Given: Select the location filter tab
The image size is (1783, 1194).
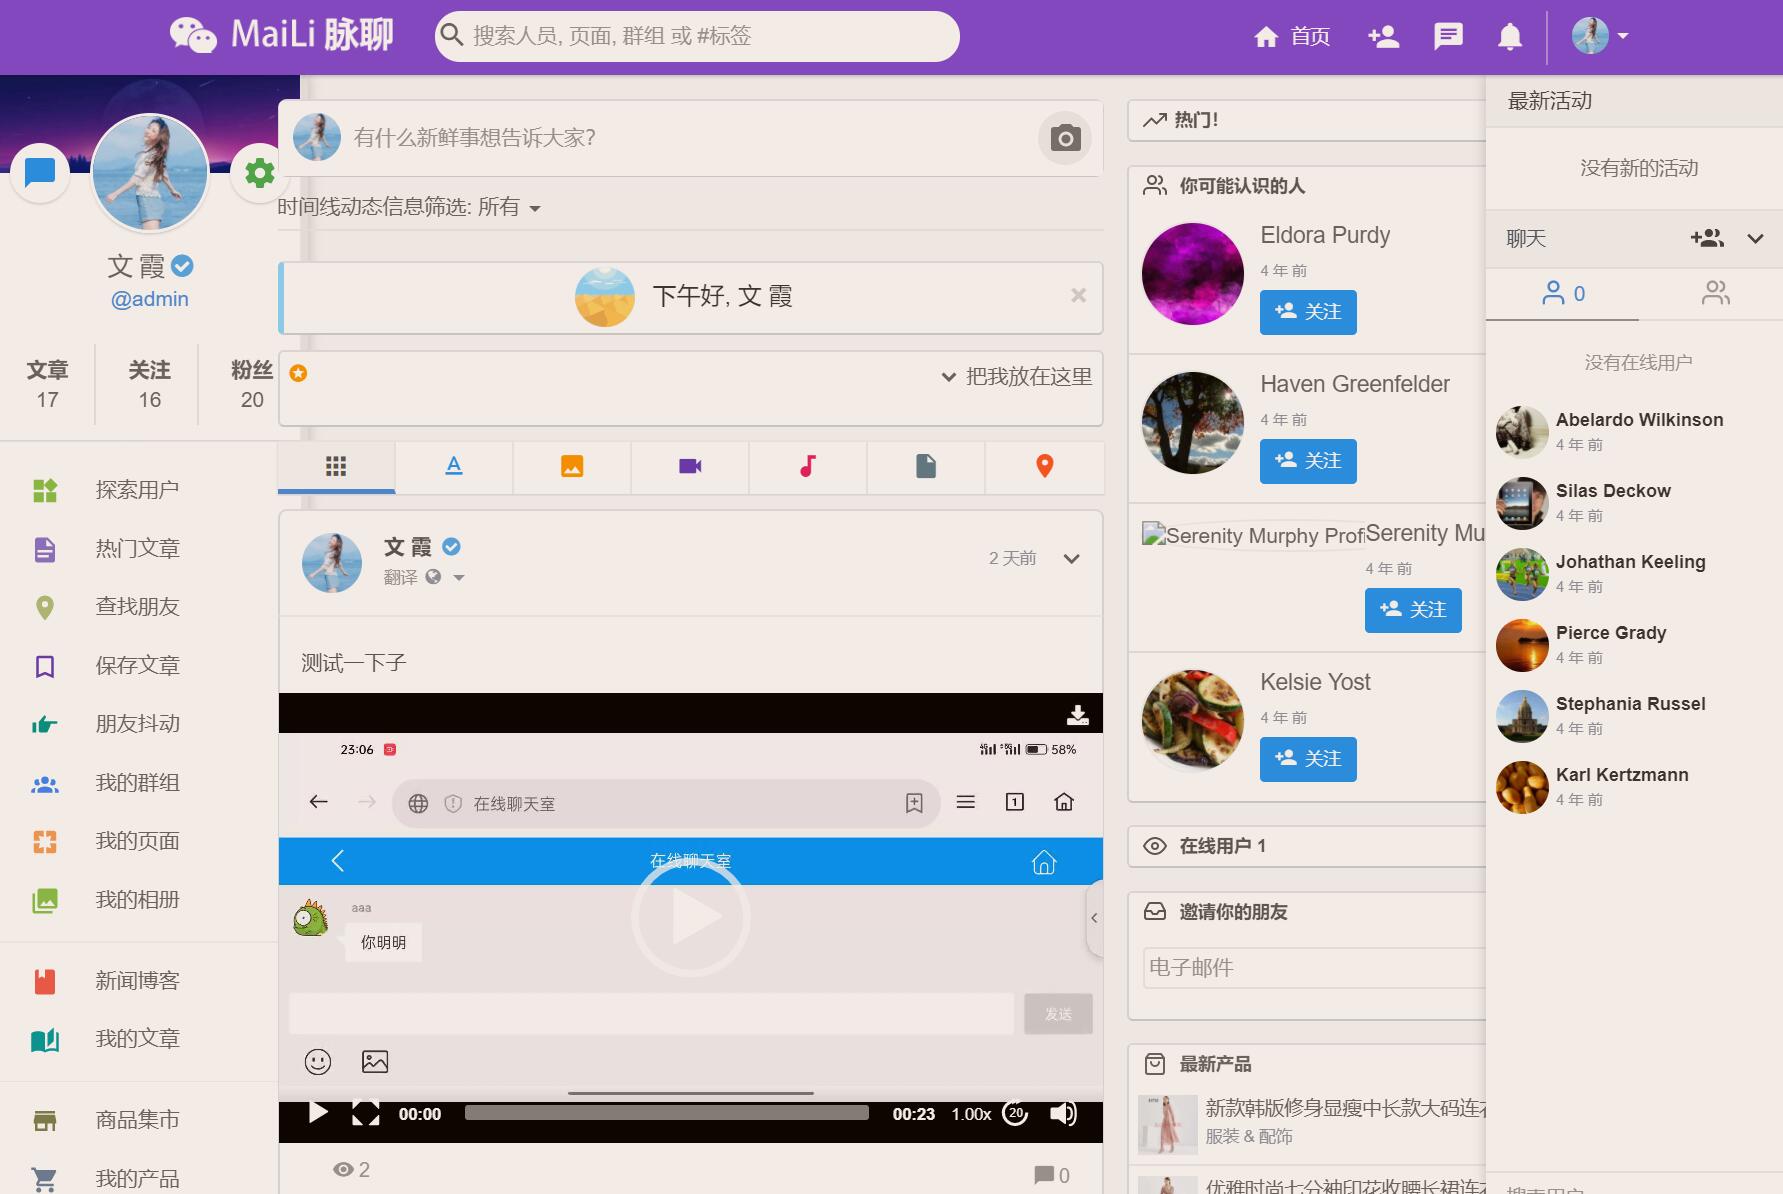Looking at the screenshot, I should click(x=1044, y=466).
